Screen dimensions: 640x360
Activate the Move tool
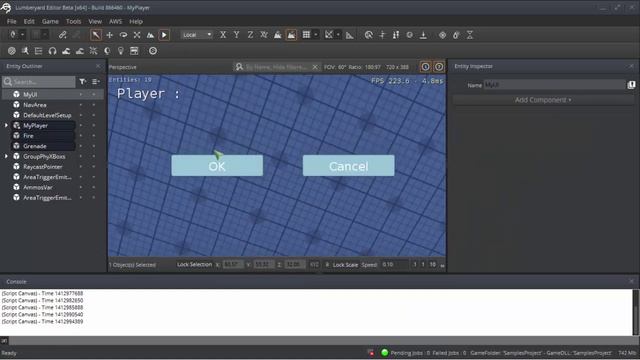coord(109,35)
